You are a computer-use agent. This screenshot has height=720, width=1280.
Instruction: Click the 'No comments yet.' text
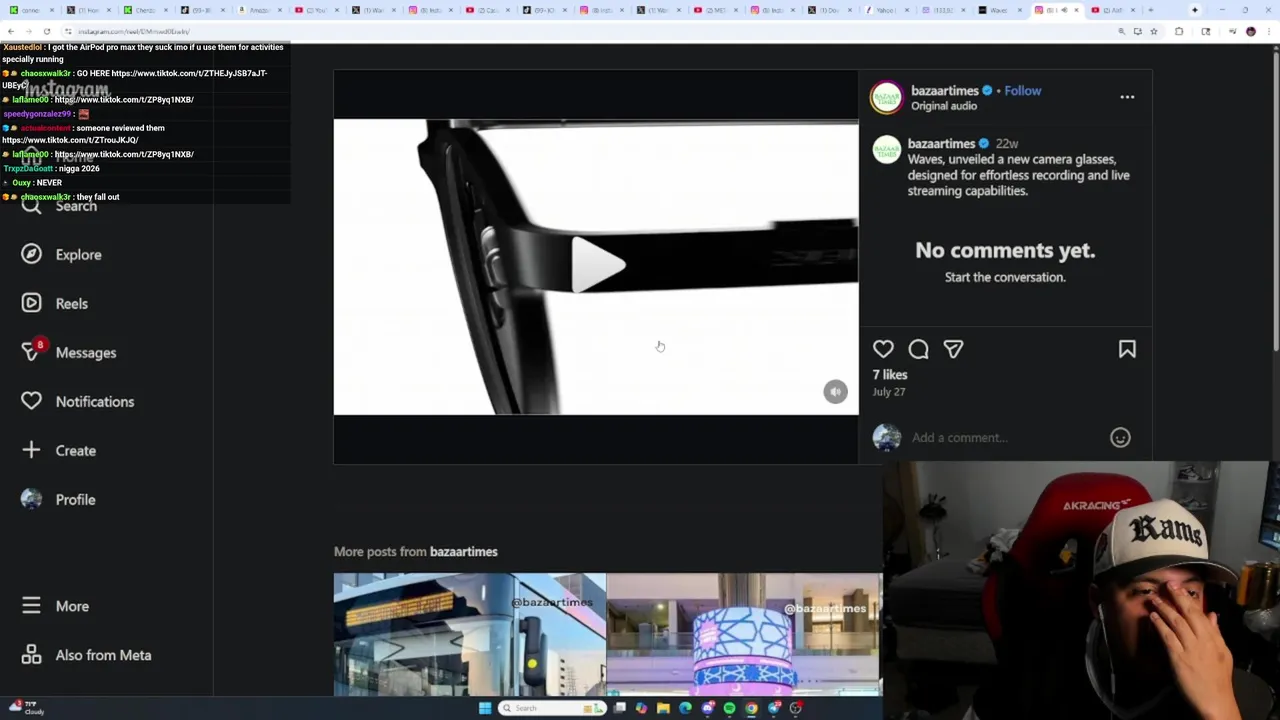tap(1005, 251)
